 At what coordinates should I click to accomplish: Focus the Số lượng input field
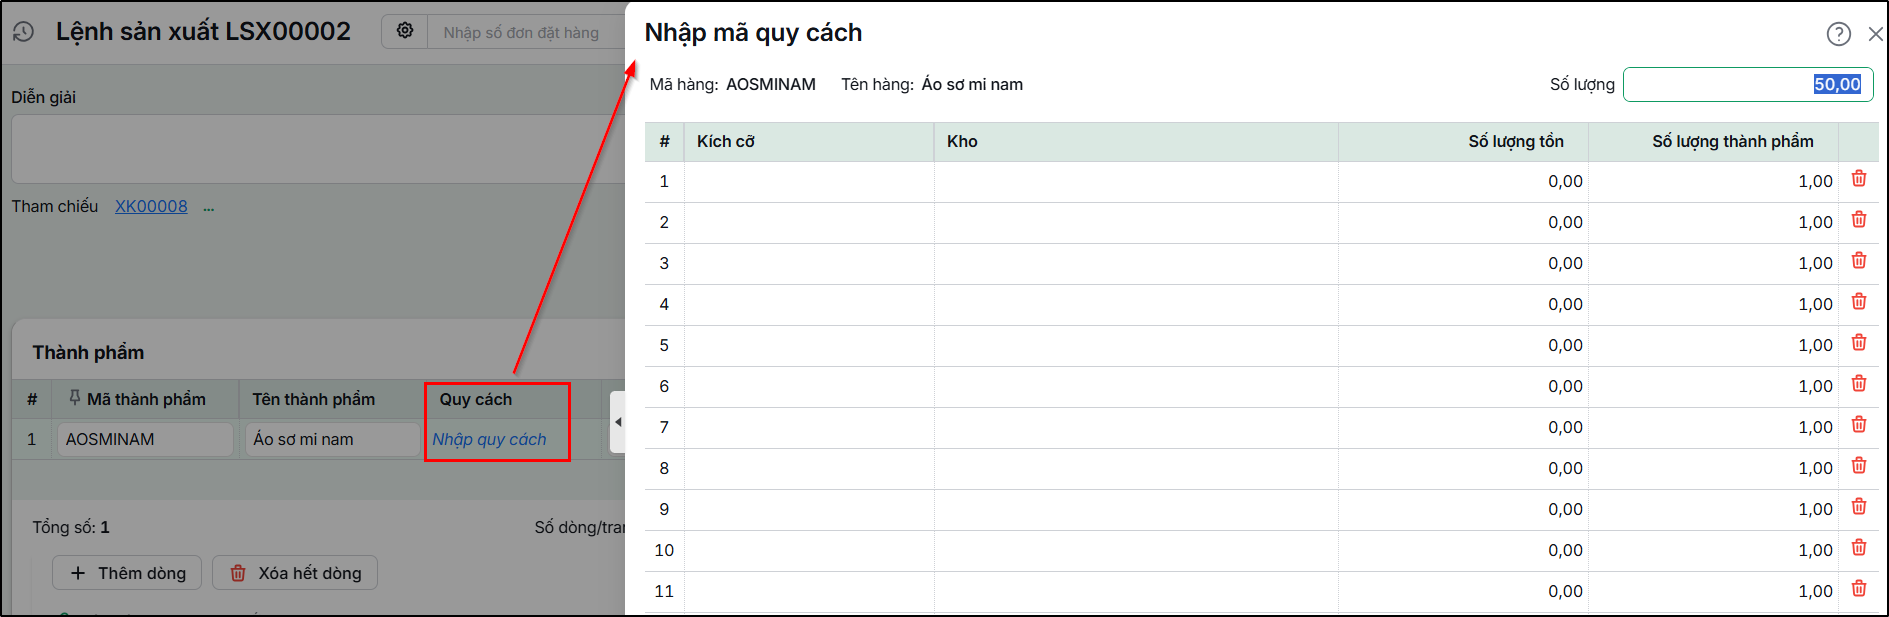1748,84
